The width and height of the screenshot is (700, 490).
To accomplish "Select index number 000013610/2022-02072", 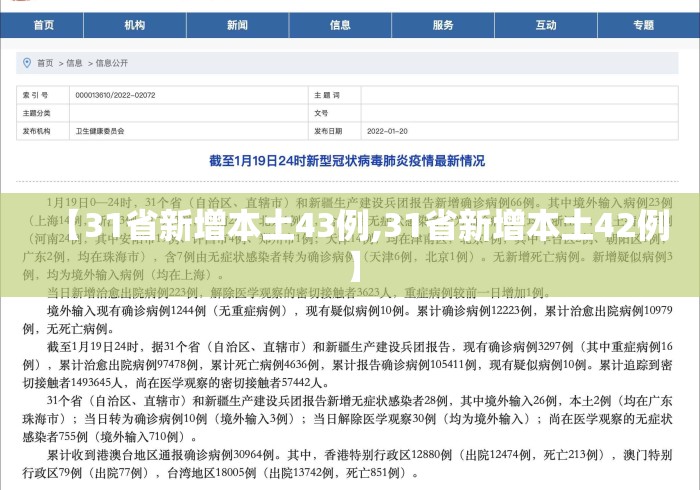I will (x=115, y=95).
